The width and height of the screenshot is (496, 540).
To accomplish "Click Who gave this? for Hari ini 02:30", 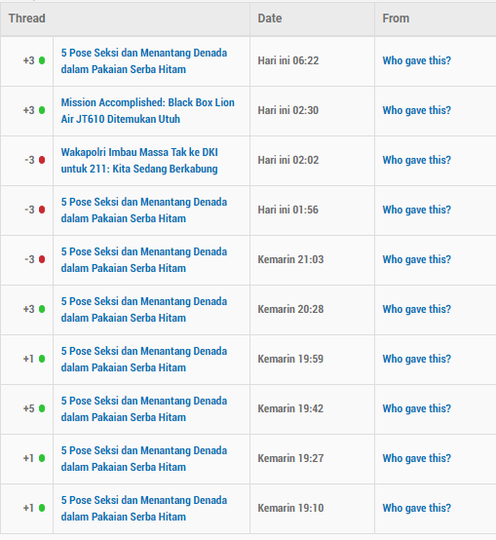I will click(x=417, y=110).
